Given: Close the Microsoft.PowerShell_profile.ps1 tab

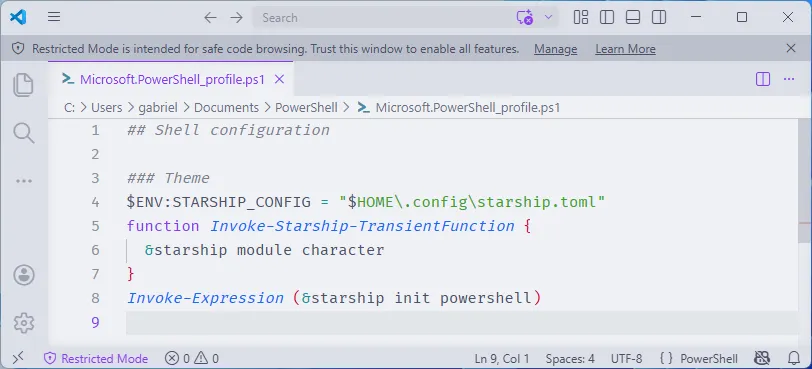Looking at the screenshot, I should point(279,79).
